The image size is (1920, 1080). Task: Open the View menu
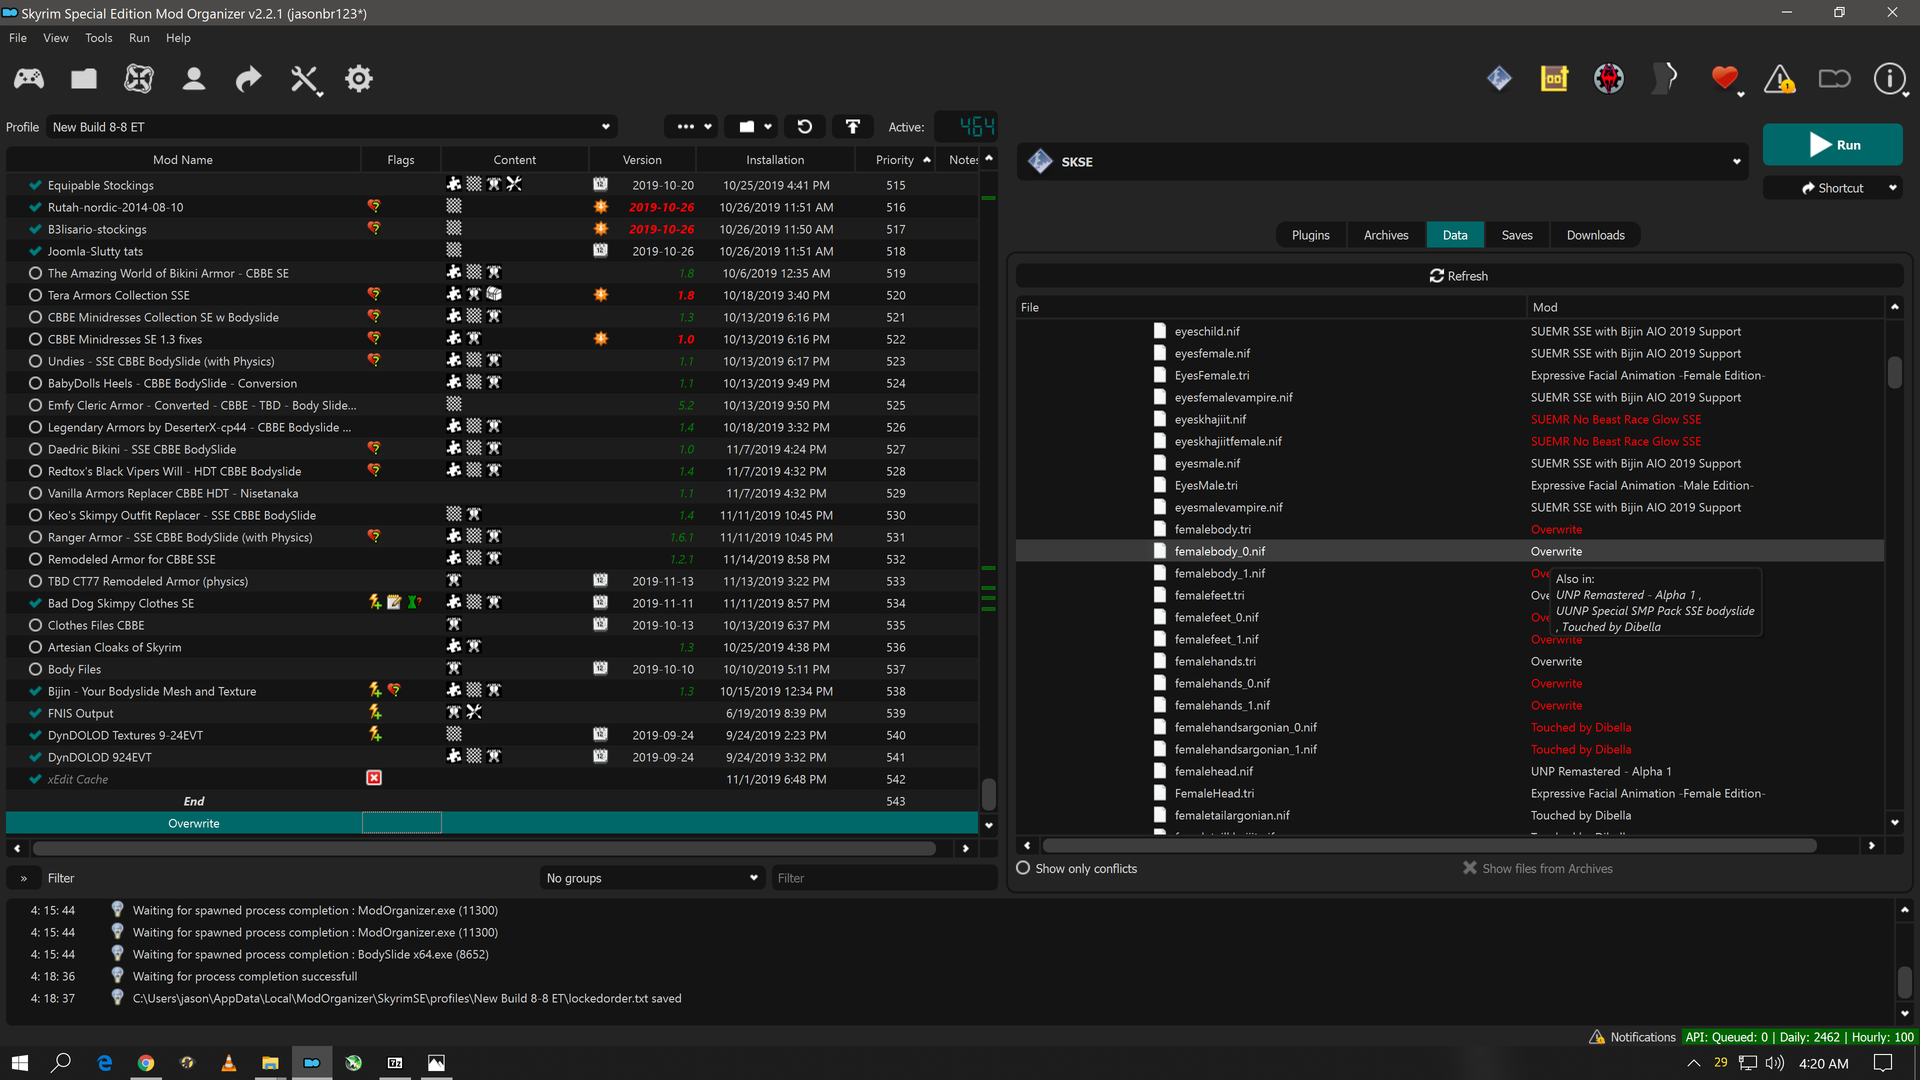56,38
